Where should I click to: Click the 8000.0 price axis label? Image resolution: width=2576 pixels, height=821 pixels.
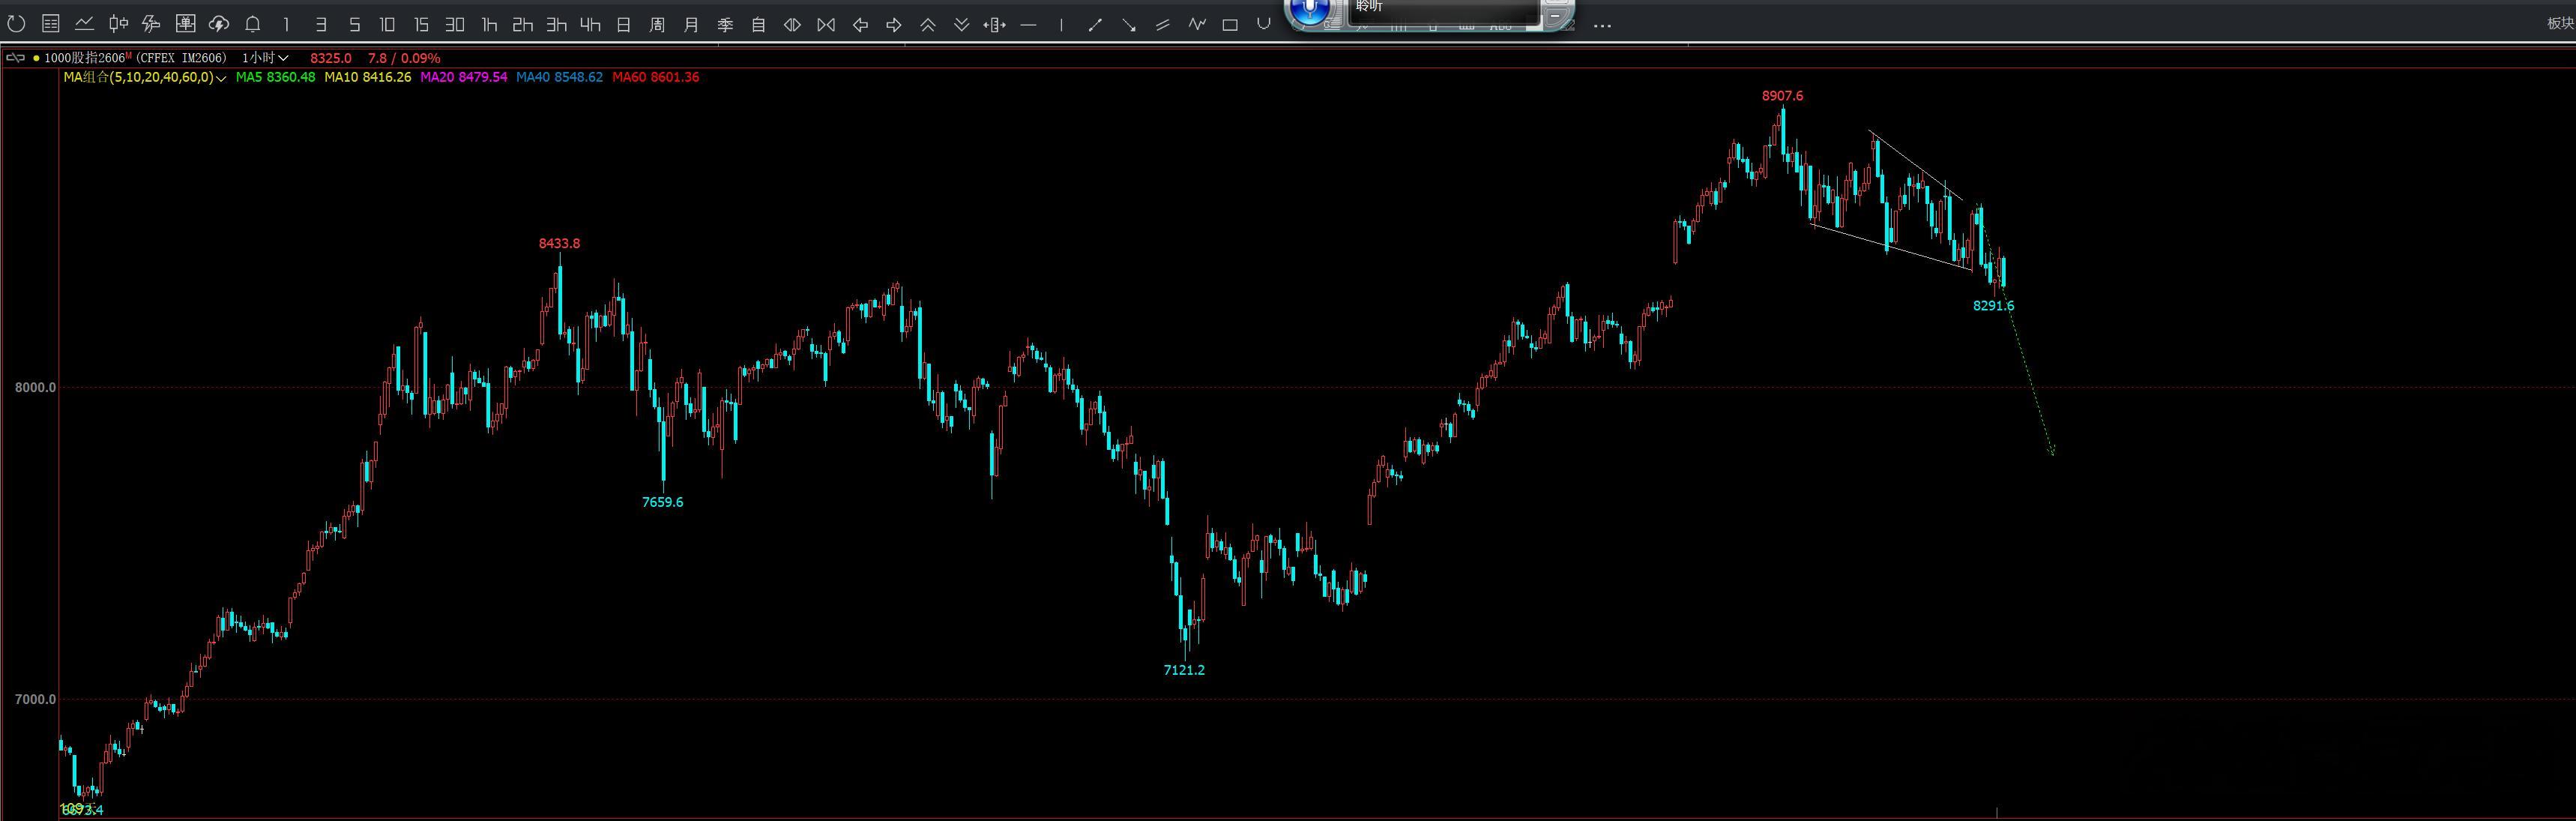[35, 387]
